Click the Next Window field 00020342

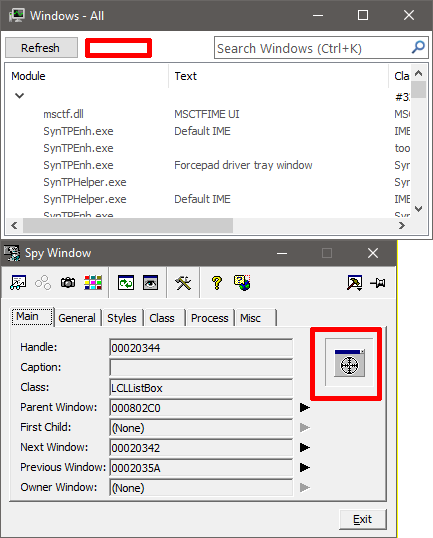coord(201,447)
